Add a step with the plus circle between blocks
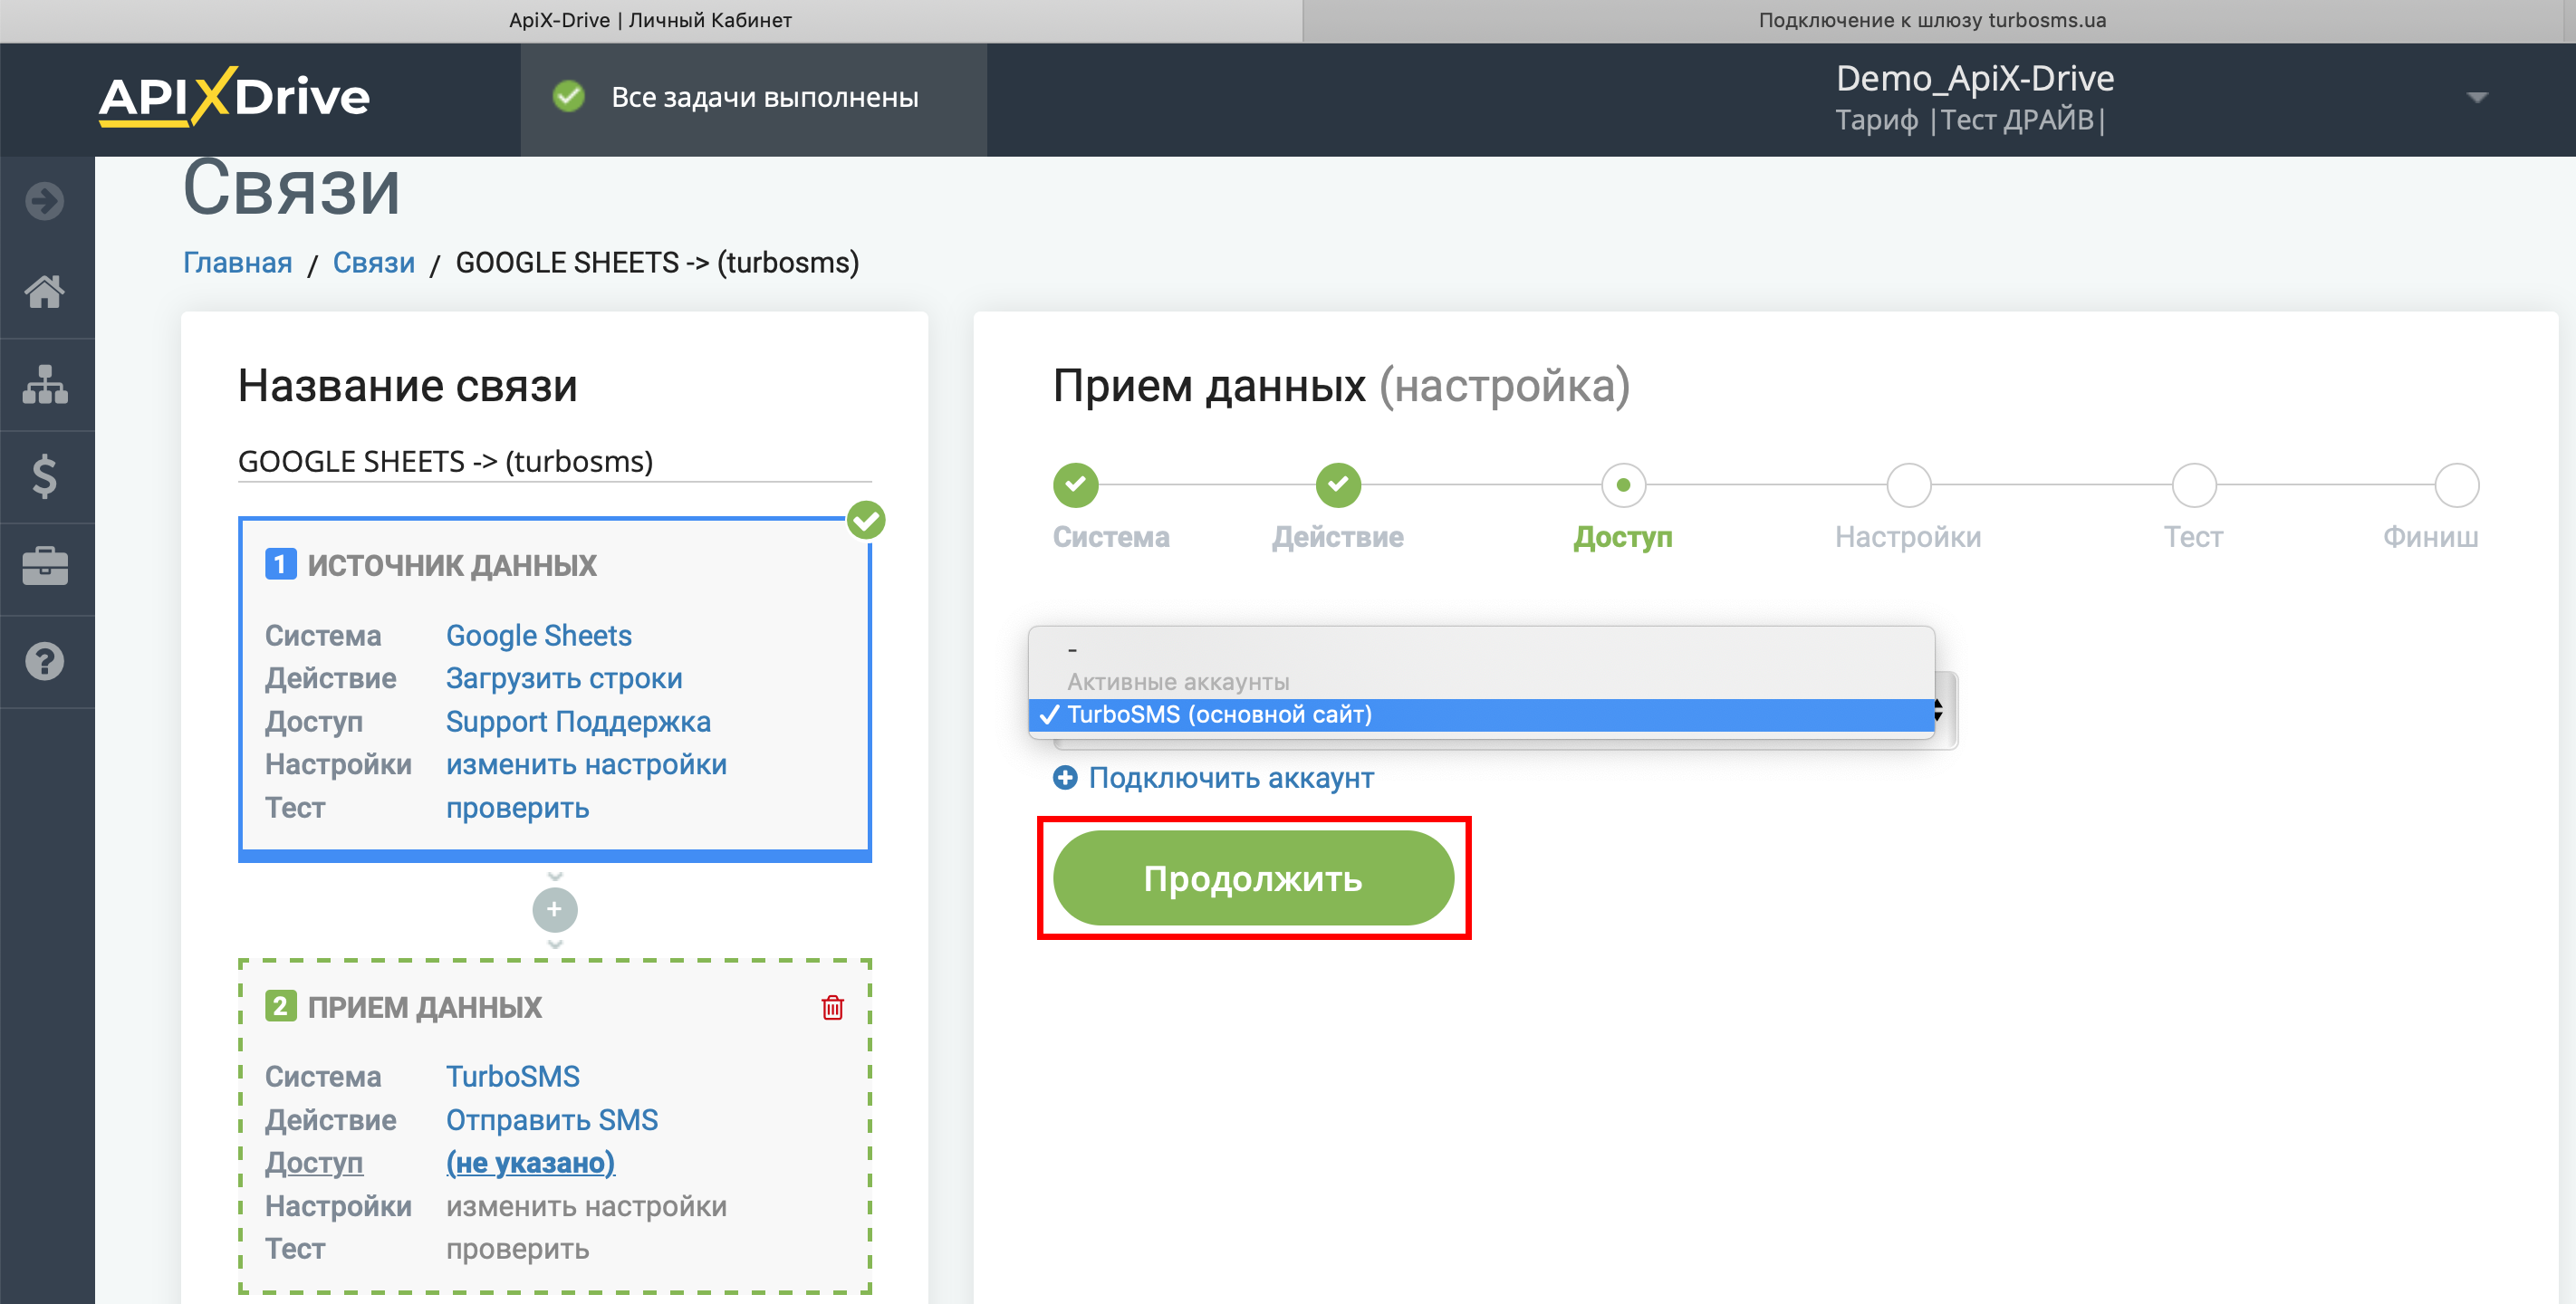2576x1304 pixels. (555, 910)
